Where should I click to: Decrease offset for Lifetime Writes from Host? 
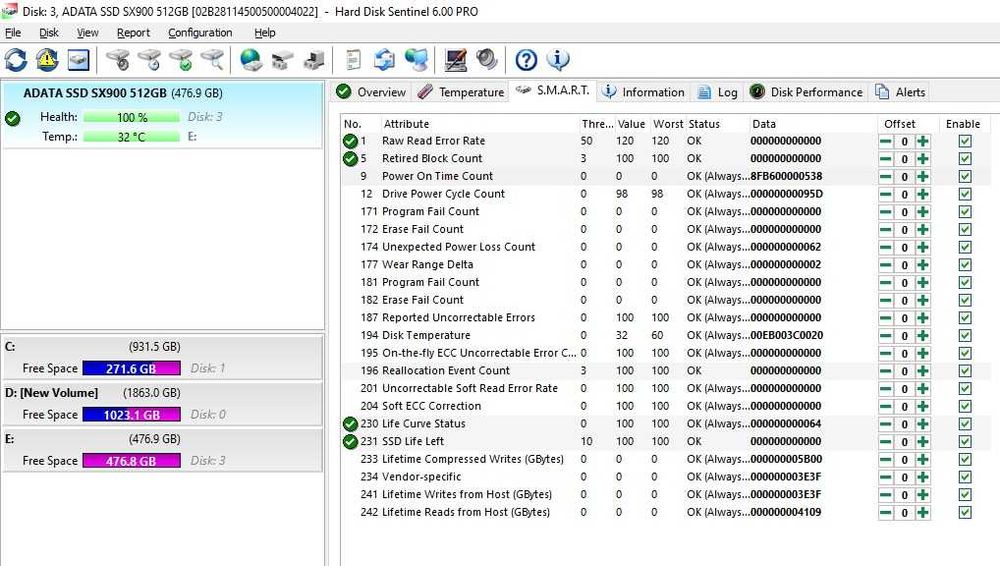[x=886, y=495]
